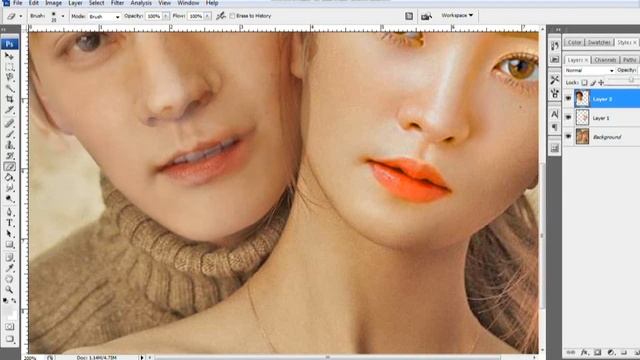Screen dimensions: 640x360
Task: Hide Layer 2 with its eye icon
Action: click(x=568, y=98)
